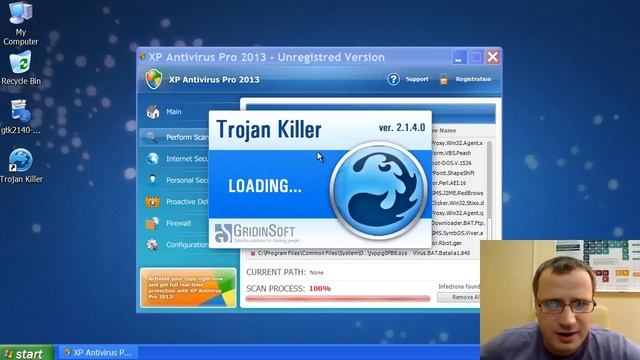Click the Configuration gear icon
Viewport: 640px width, 360px height.
pyautogui.click(x=153, y=244)
